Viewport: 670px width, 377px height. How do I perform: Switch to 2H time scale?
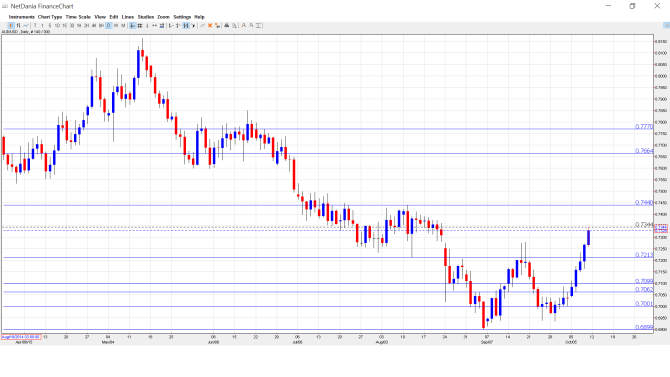86,26
